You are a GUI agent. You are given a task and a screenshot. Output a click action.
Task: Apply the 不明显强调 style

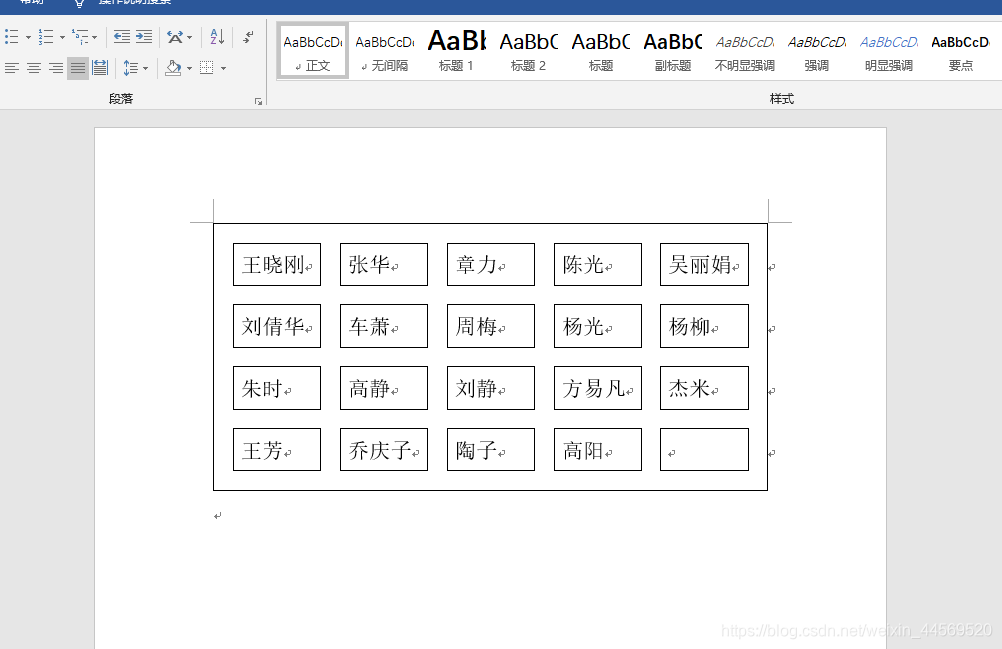click(x=744, y=52)
